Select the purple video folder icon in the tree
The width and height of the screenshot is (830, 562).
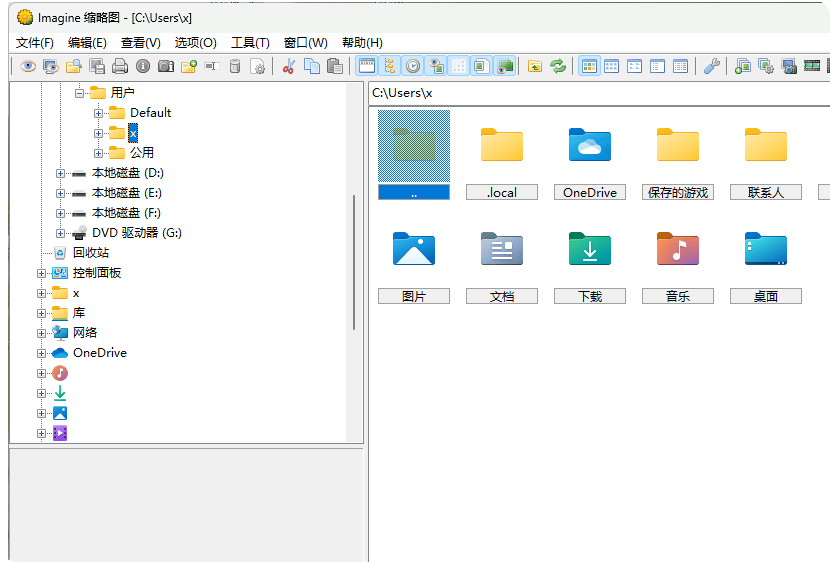[60, 433]
